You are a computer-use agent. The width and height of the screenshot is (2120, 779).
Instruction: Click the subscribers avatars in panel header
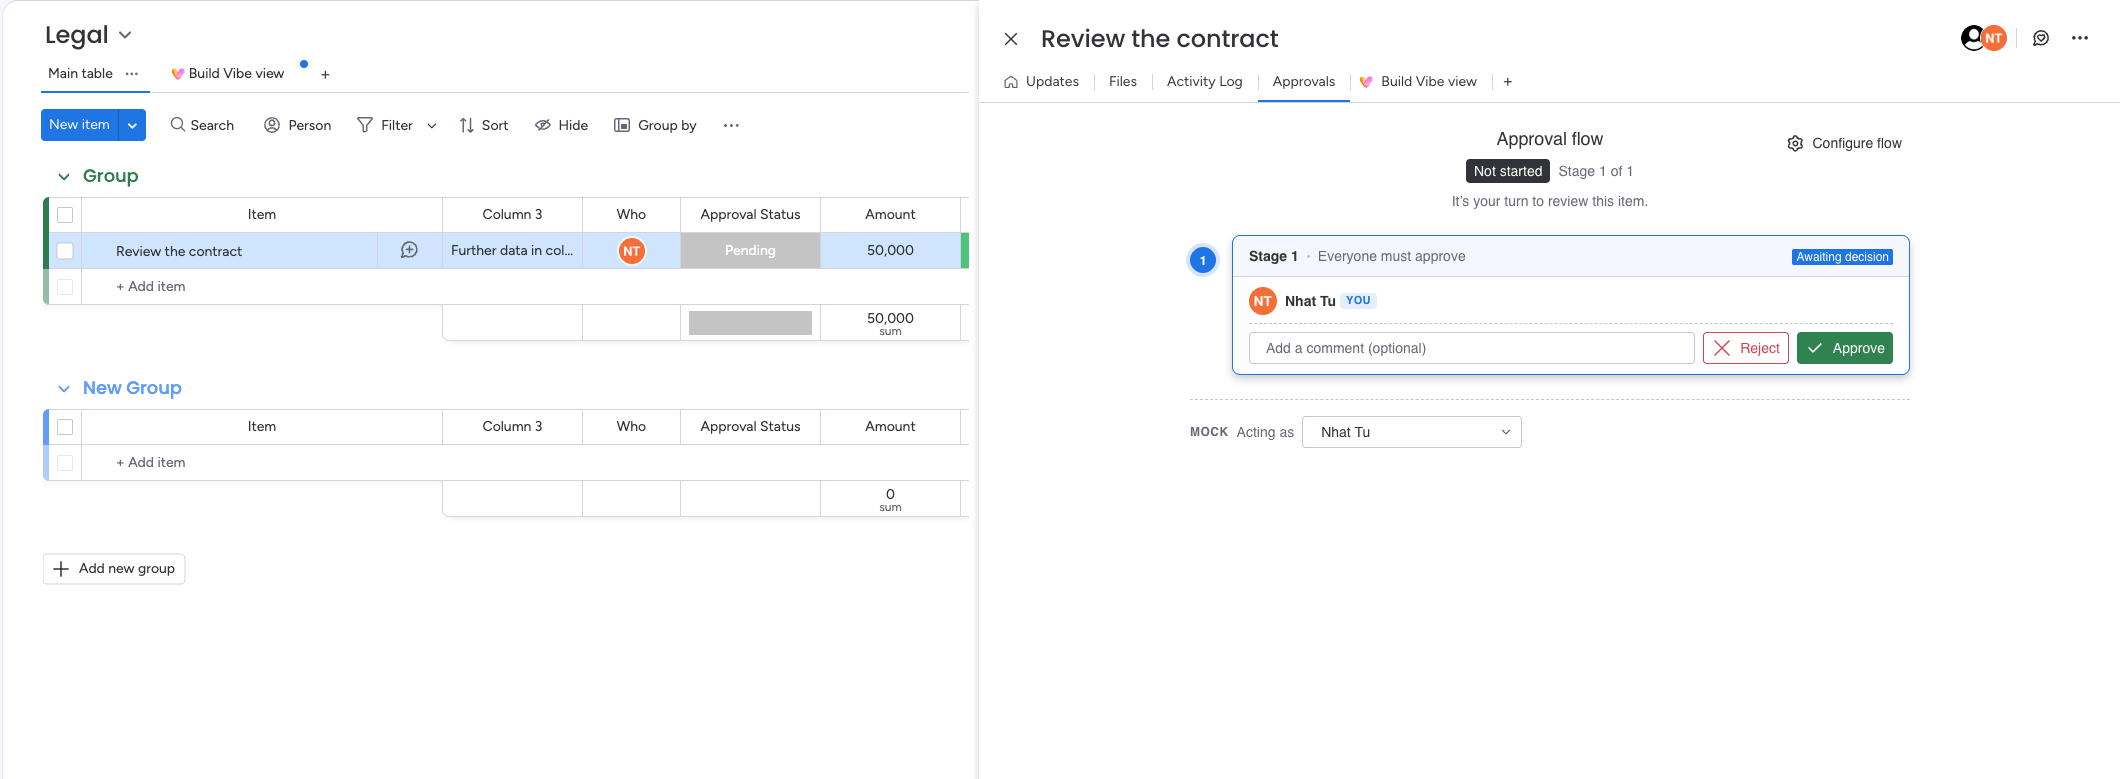(x=1983, y=38)
